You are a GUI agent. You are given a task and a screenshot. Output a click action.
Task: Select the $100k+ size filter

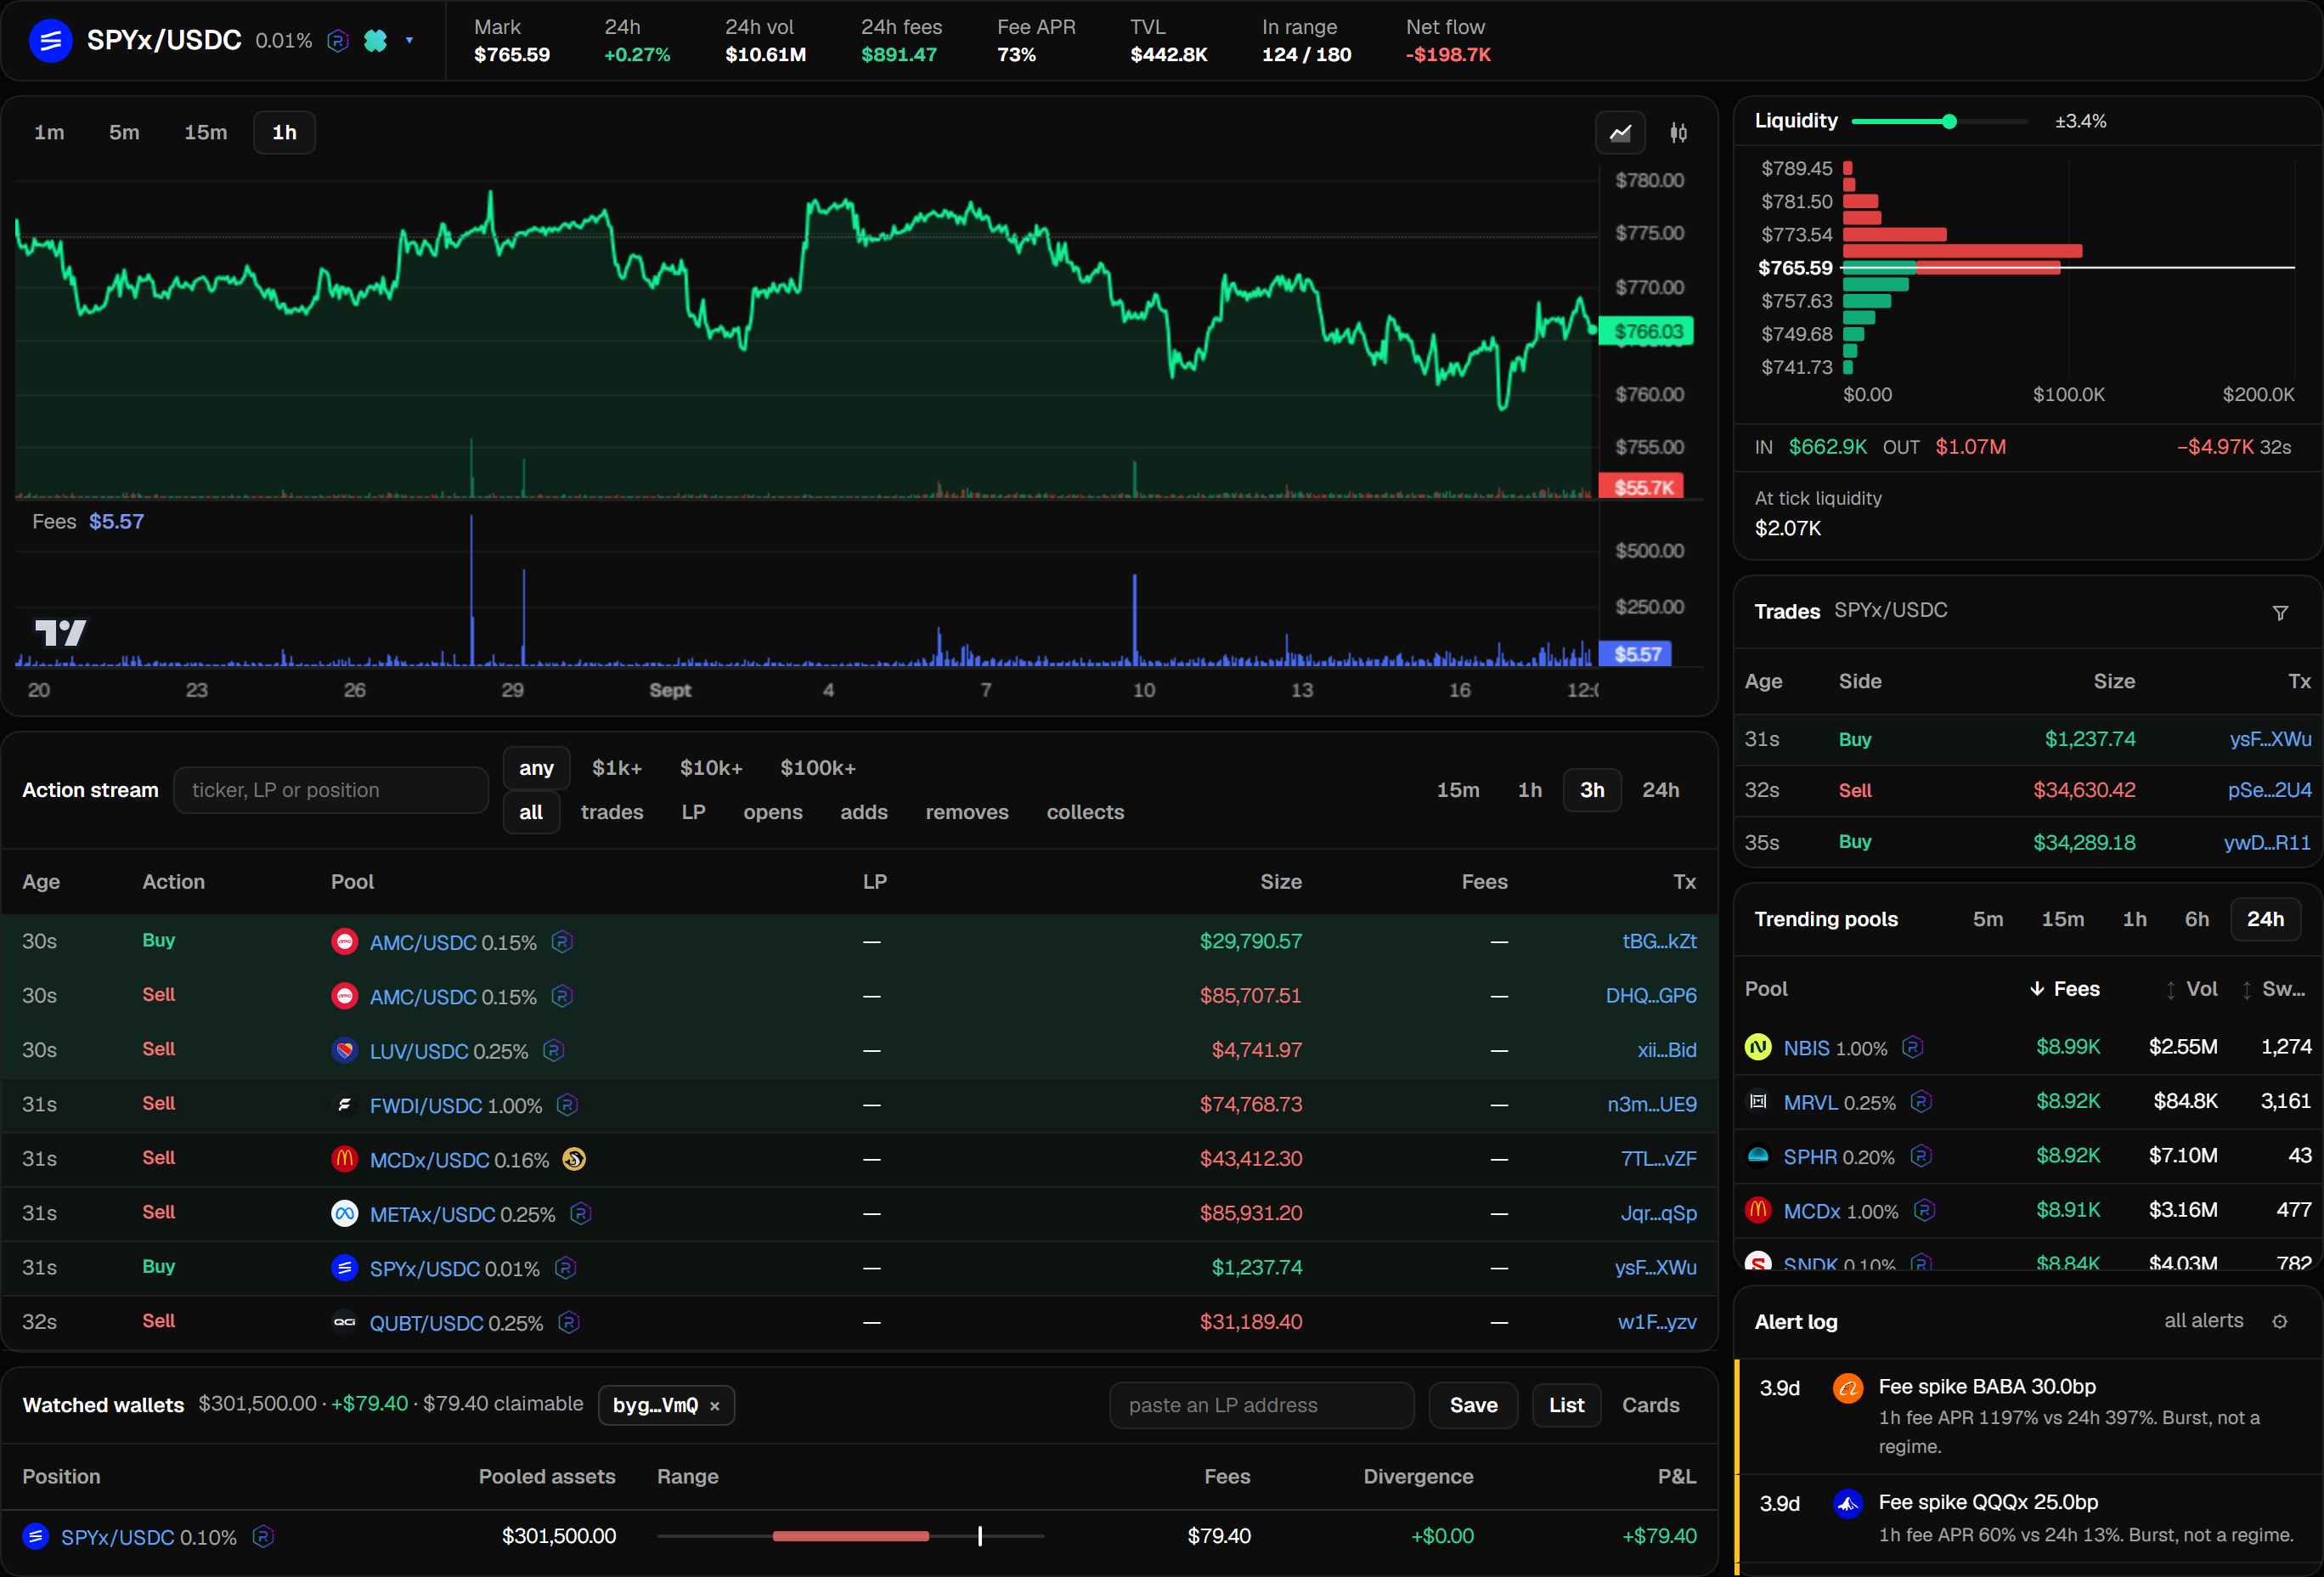coord(817,768)
